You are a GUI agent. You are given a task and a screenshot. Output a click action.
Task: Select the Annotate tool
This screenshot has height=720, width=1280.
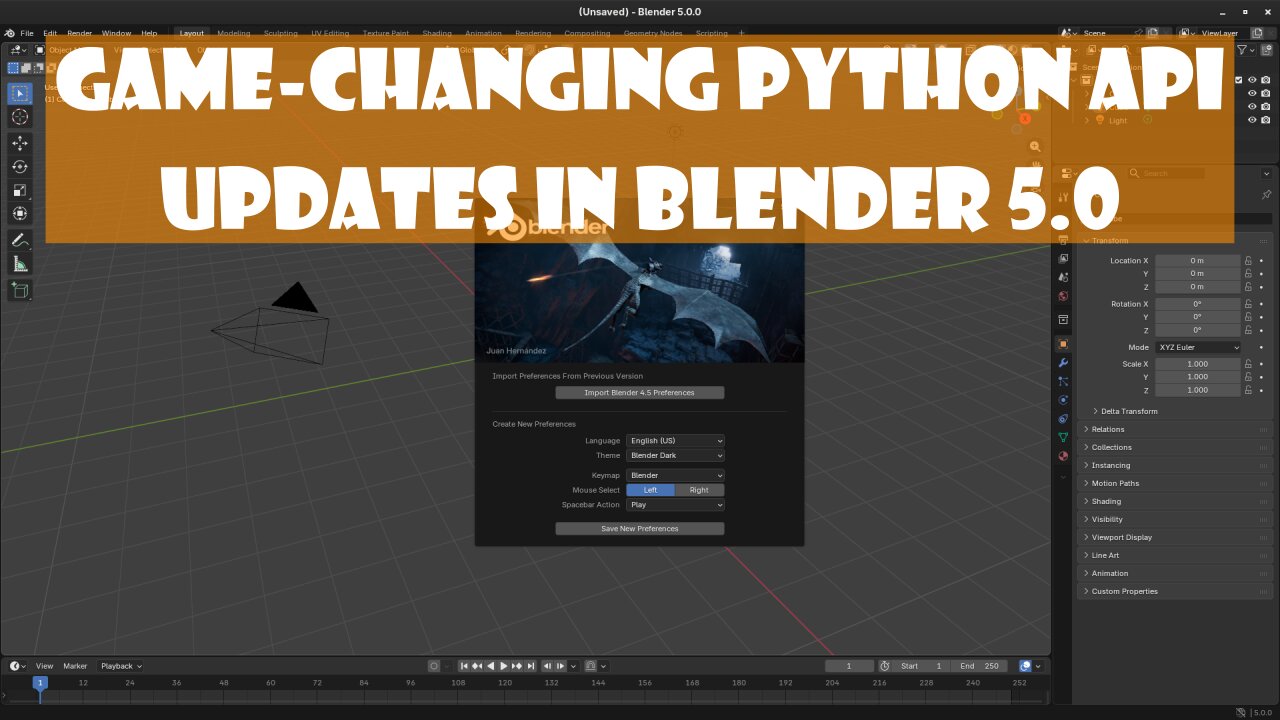pos(20,240)
